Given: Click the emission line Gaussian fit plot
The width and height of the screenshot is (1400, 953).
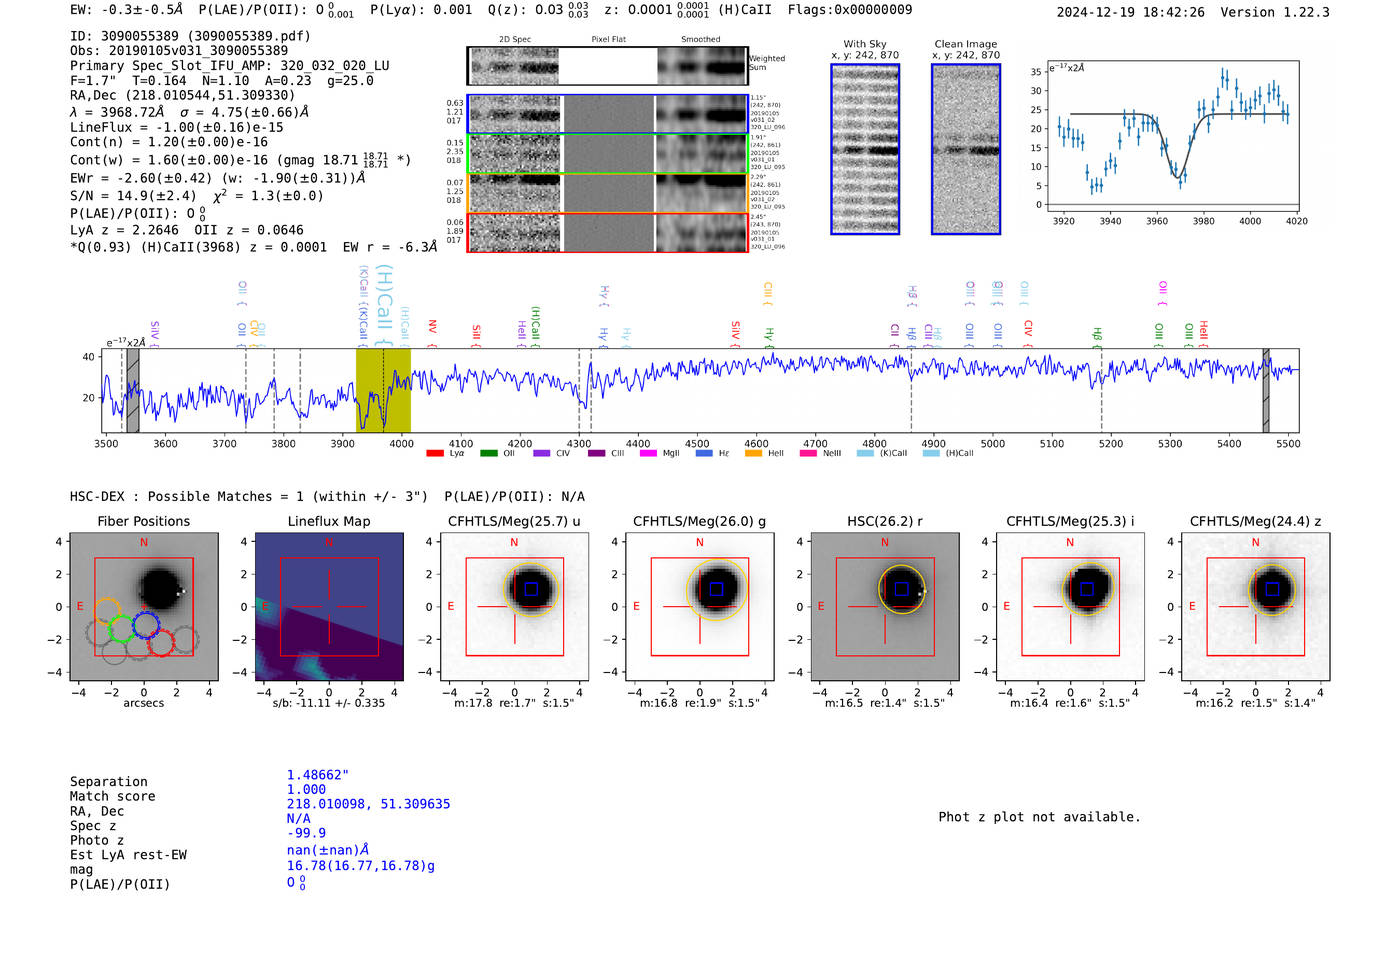Looking at the screenshot, I should point(1173,136).
